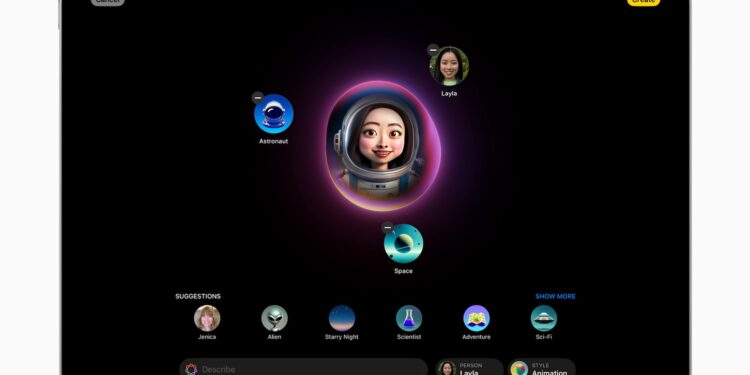Click the Layla label under the photo bubble
The image size is (750, 375).
[449, 94]
